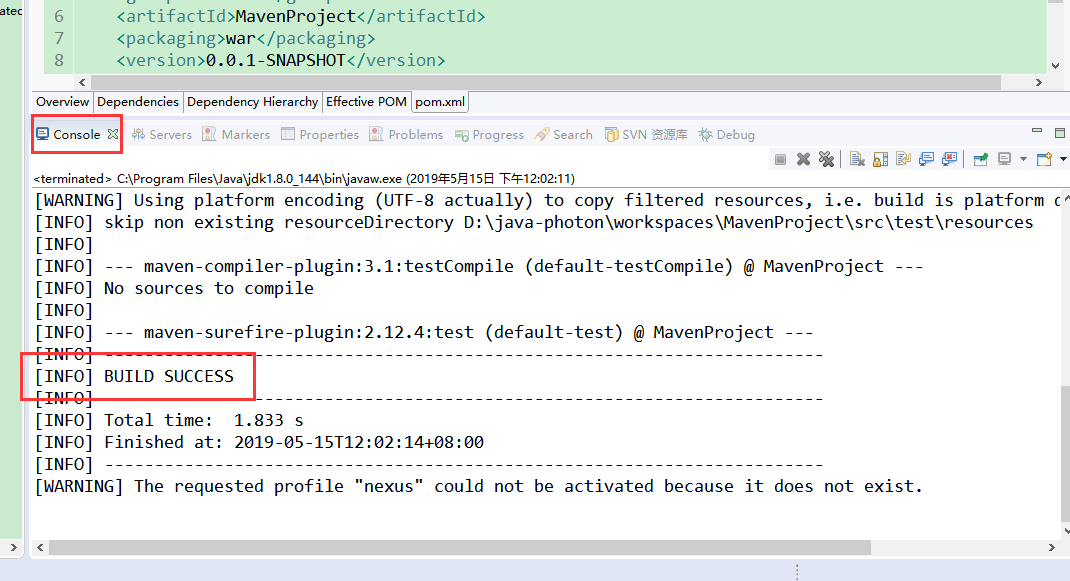This screenshot has height=581, width=1070.
Task: Minimize the Console view panel
Action: (x=1037, y=130)
